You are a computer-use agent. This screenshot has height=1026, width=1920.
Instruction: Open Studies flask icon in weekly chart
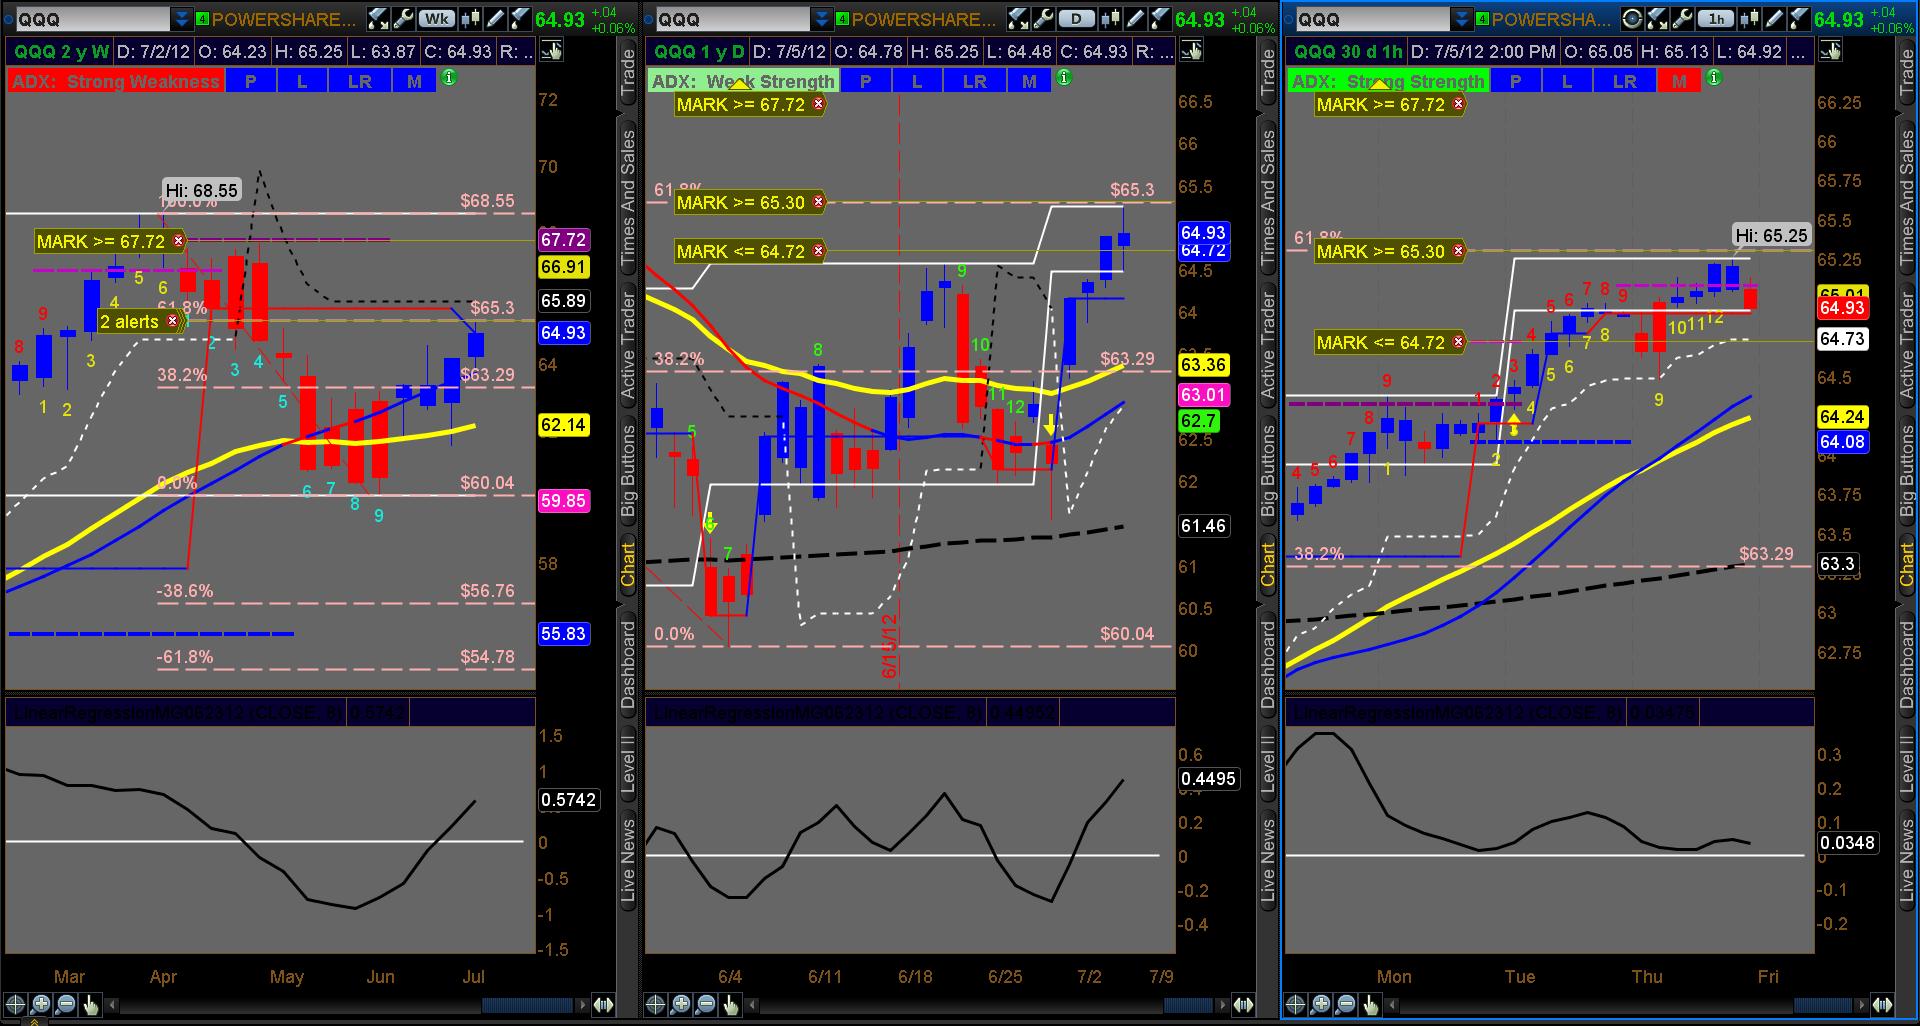[378, 18]
